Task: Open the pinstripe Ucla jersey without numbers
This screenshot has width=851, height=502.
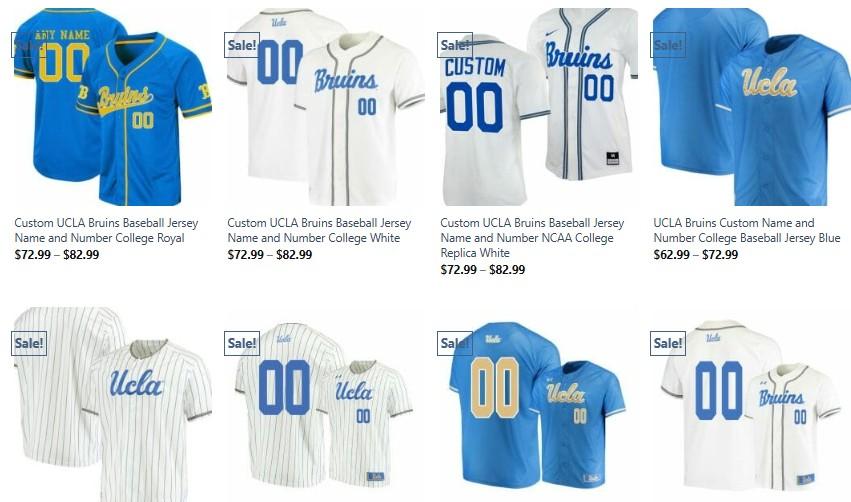Action: pyautogui.click(x=112, y=404)
